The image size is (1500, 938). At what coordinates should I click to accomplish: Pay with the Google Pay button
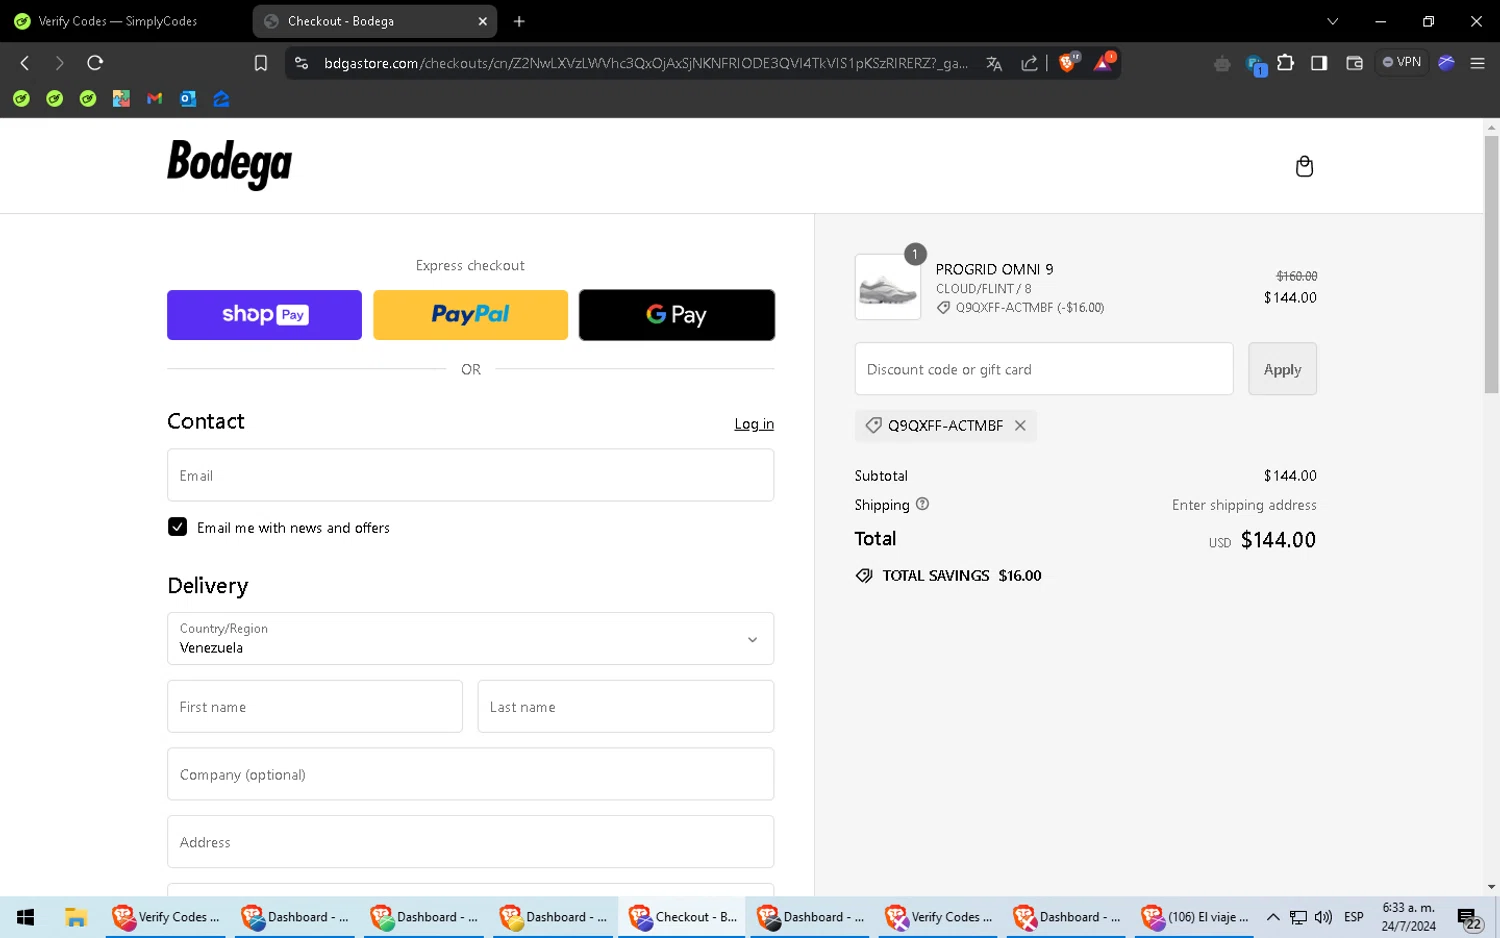tap(677, 315)
